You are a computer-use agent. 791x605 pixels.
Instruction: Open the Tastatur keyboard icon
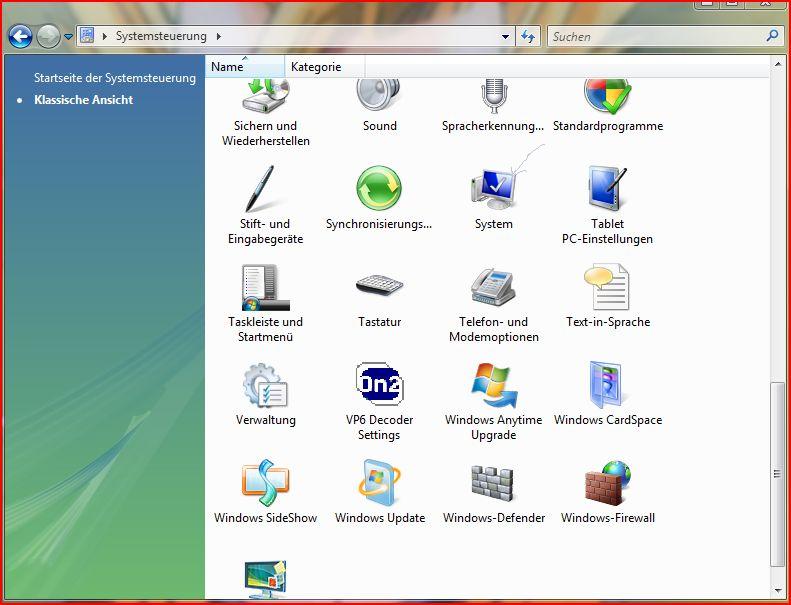tap(379, 285)
